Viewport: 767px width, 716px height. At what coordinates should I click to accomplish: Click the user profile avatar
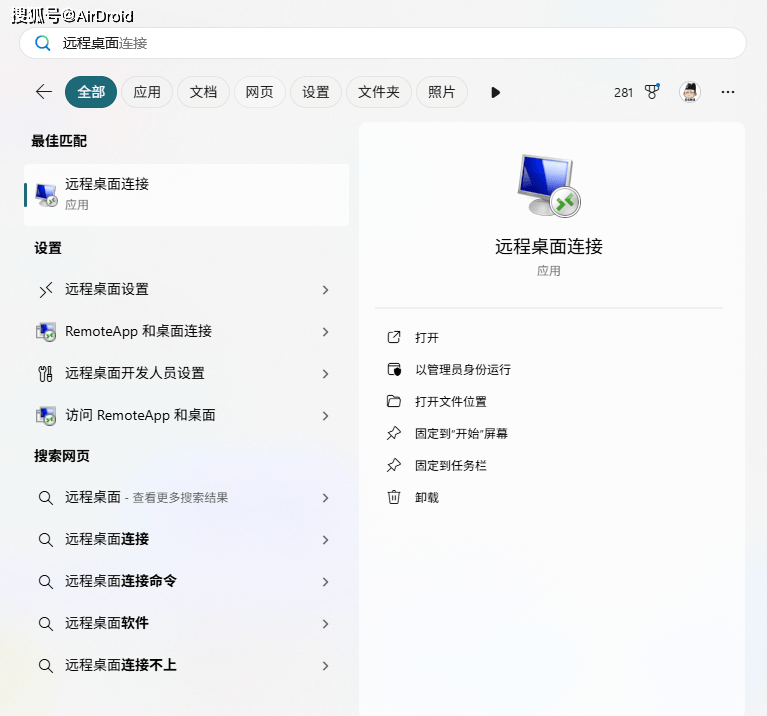689,92
